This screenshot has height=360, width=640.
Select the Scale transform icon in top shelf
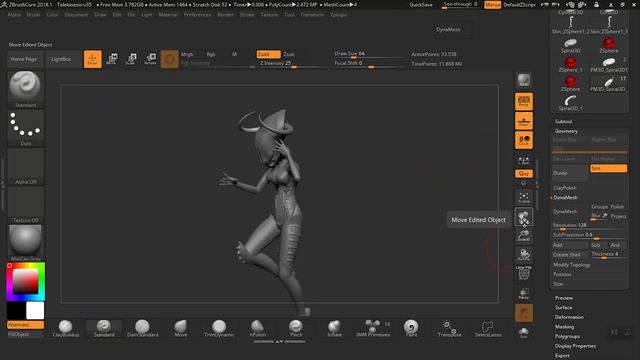point(131,59)
